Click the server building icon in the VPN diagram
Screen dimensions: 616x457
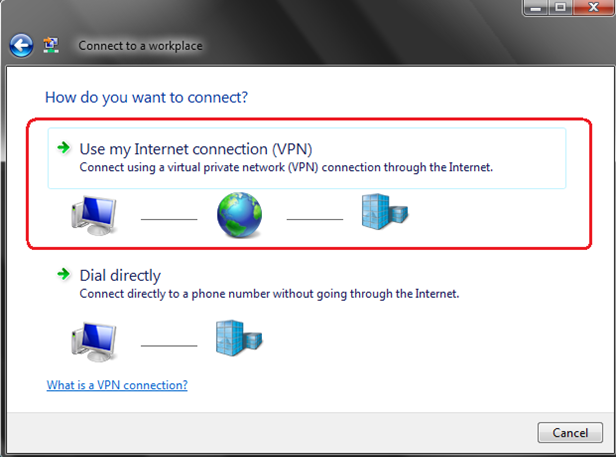coord(385,211)
